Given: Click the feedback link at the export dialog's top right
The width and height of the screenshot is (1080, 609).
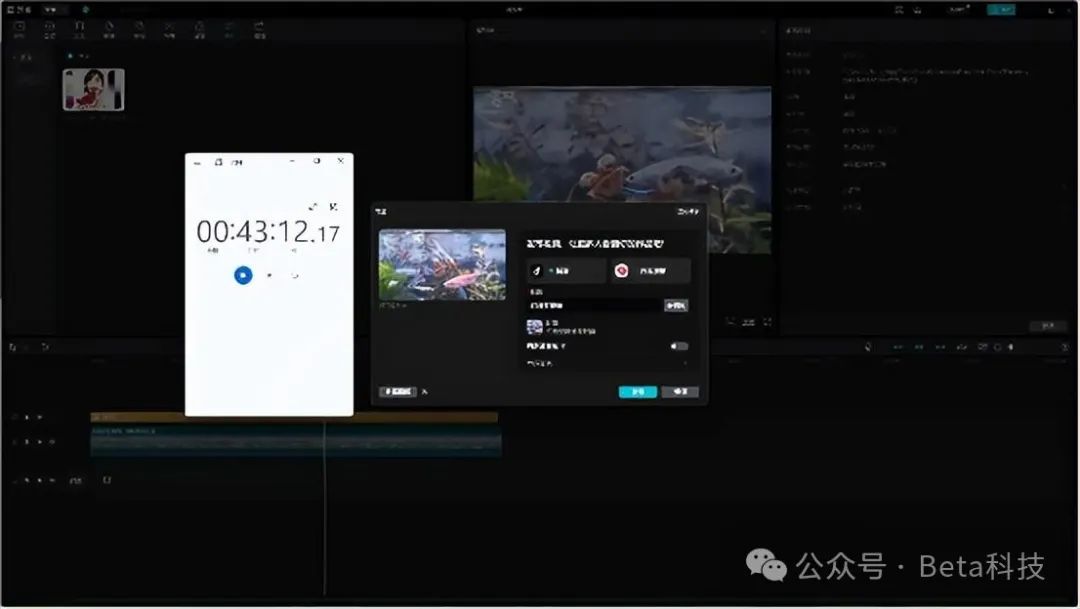Looking at the screenshot, I should coord(688,211).
